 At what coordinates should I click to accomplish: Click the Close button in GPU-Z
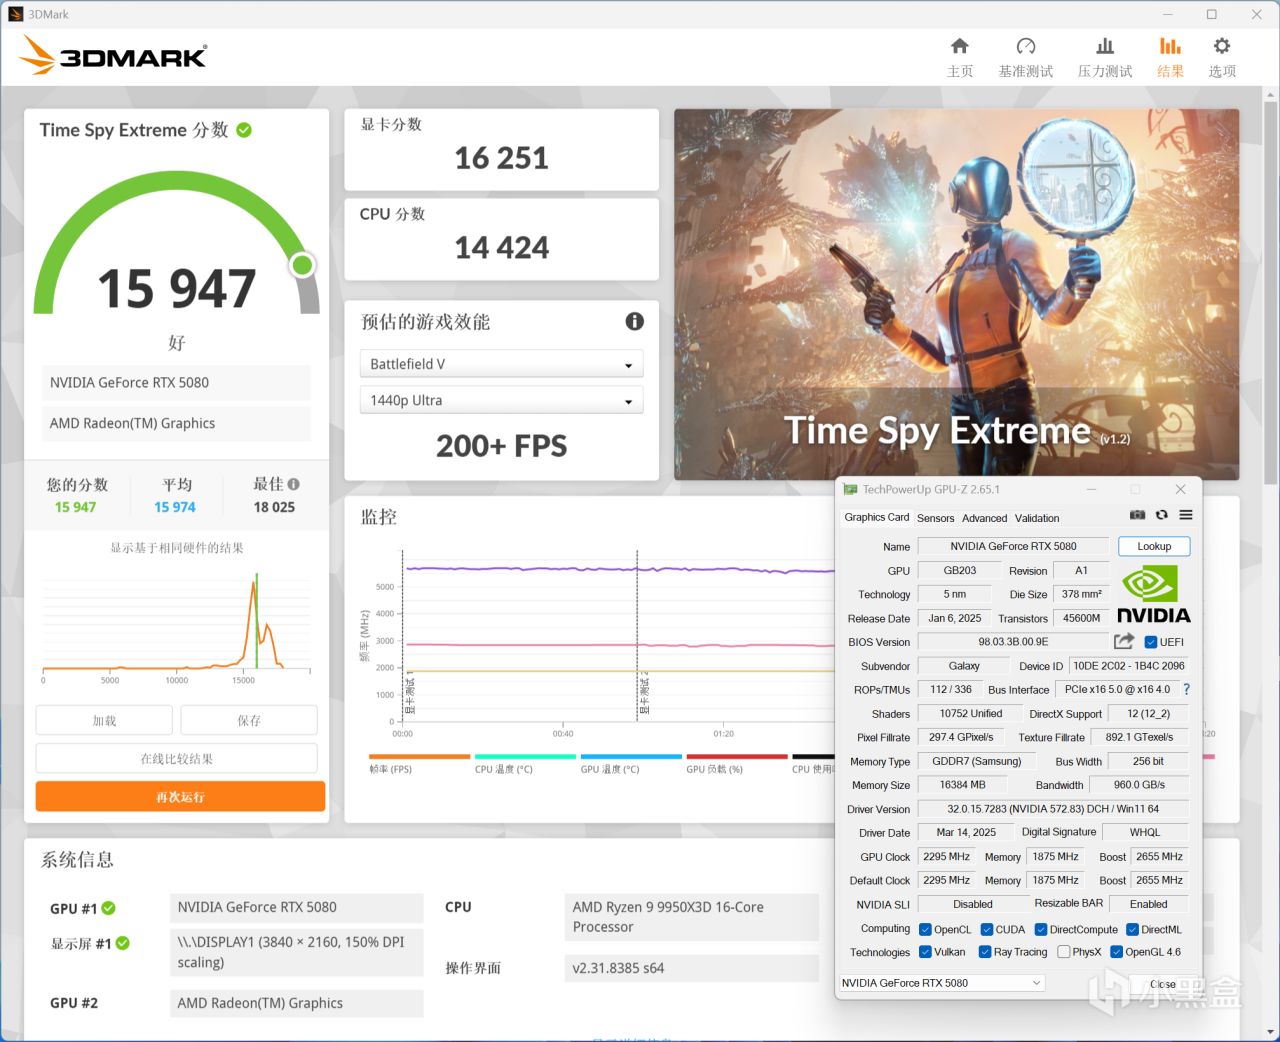pyautogui.click(x=1162, y=984)
